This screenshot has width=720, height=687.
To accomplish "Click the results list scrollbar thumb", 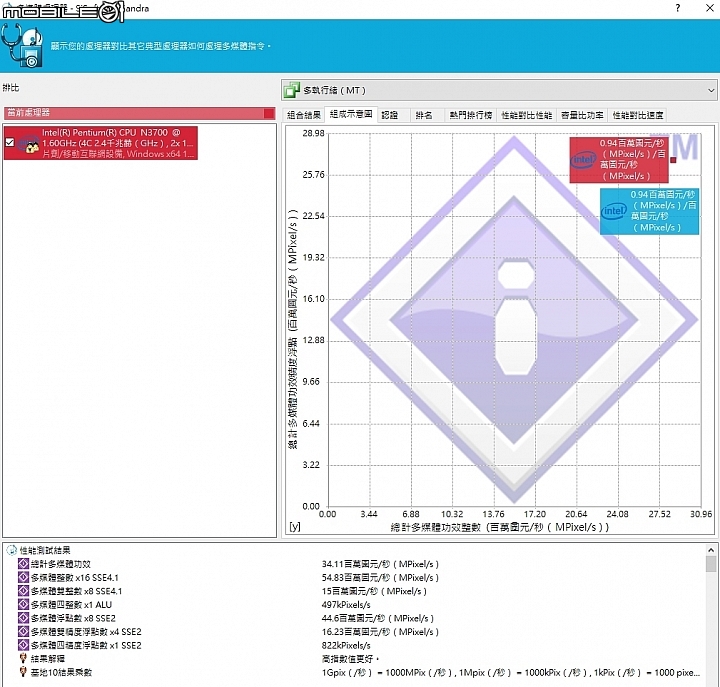I will coord(711,564).
